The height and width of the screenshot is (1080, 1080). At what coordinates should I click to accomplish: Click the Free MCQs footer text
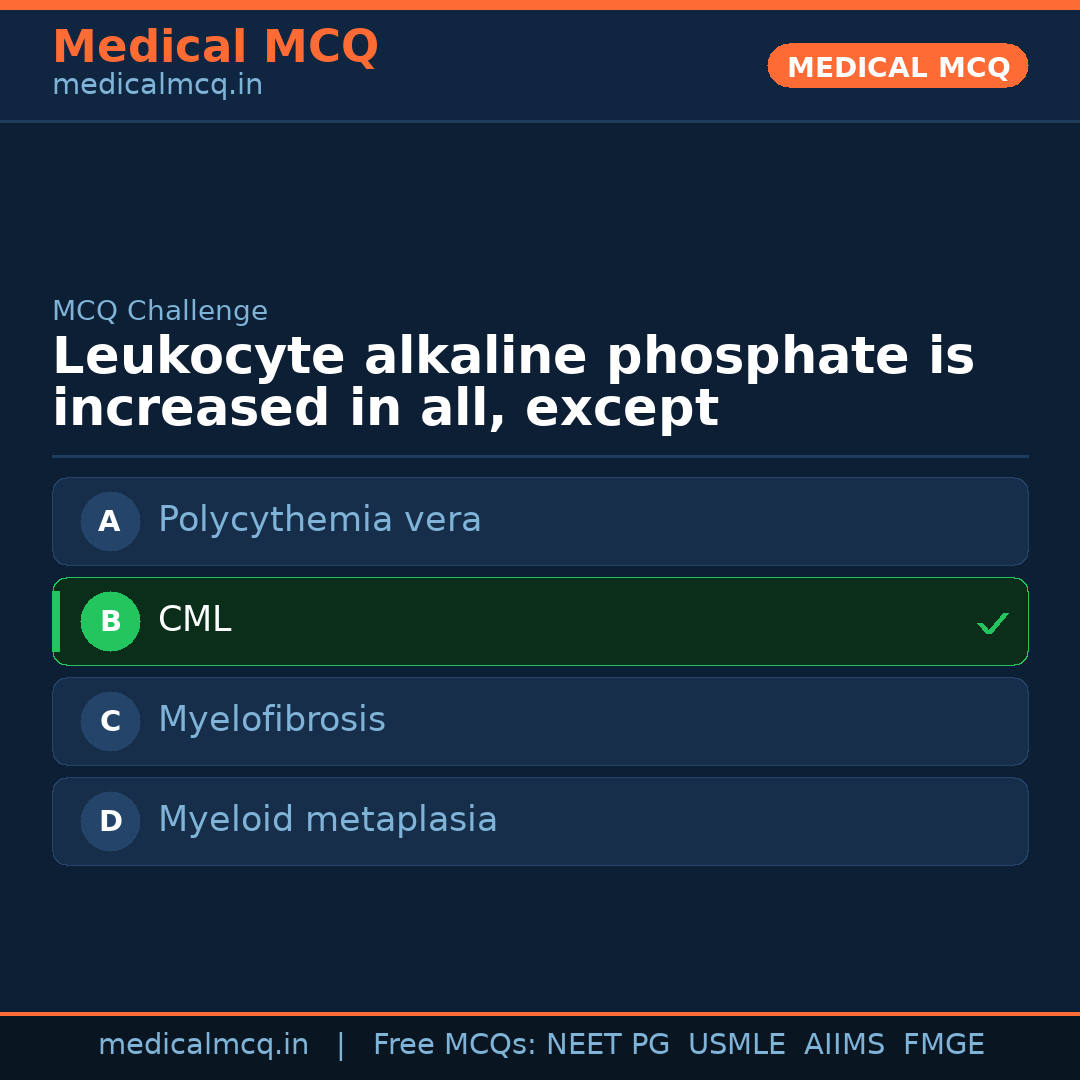(x=454, y=1045)
